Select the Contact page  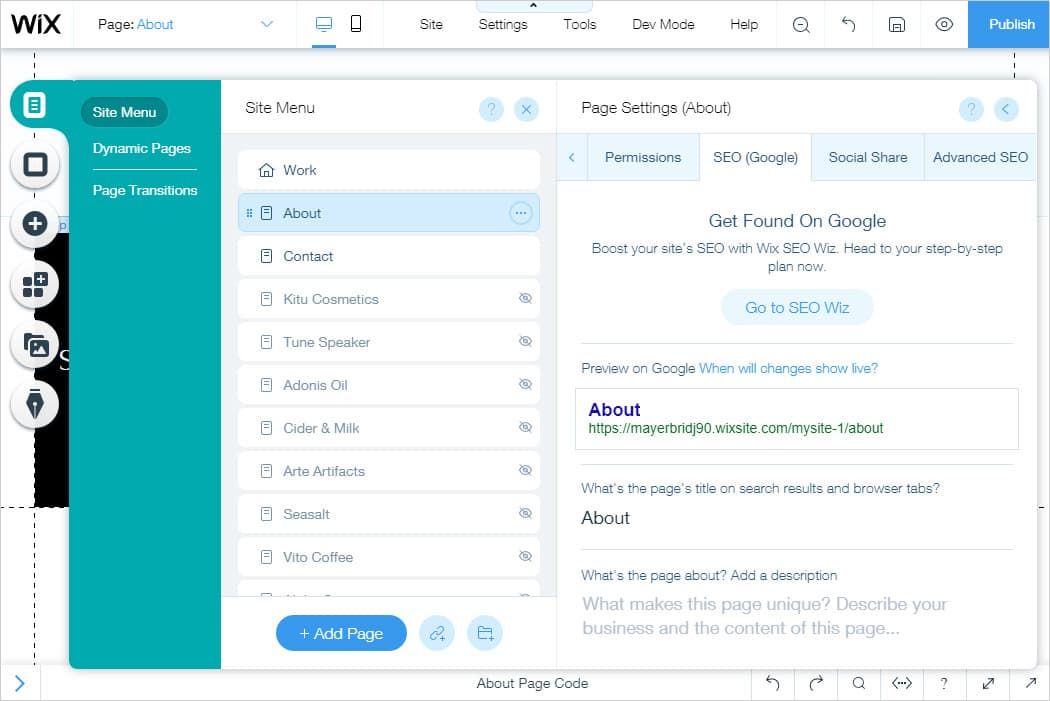coord(388,256)
